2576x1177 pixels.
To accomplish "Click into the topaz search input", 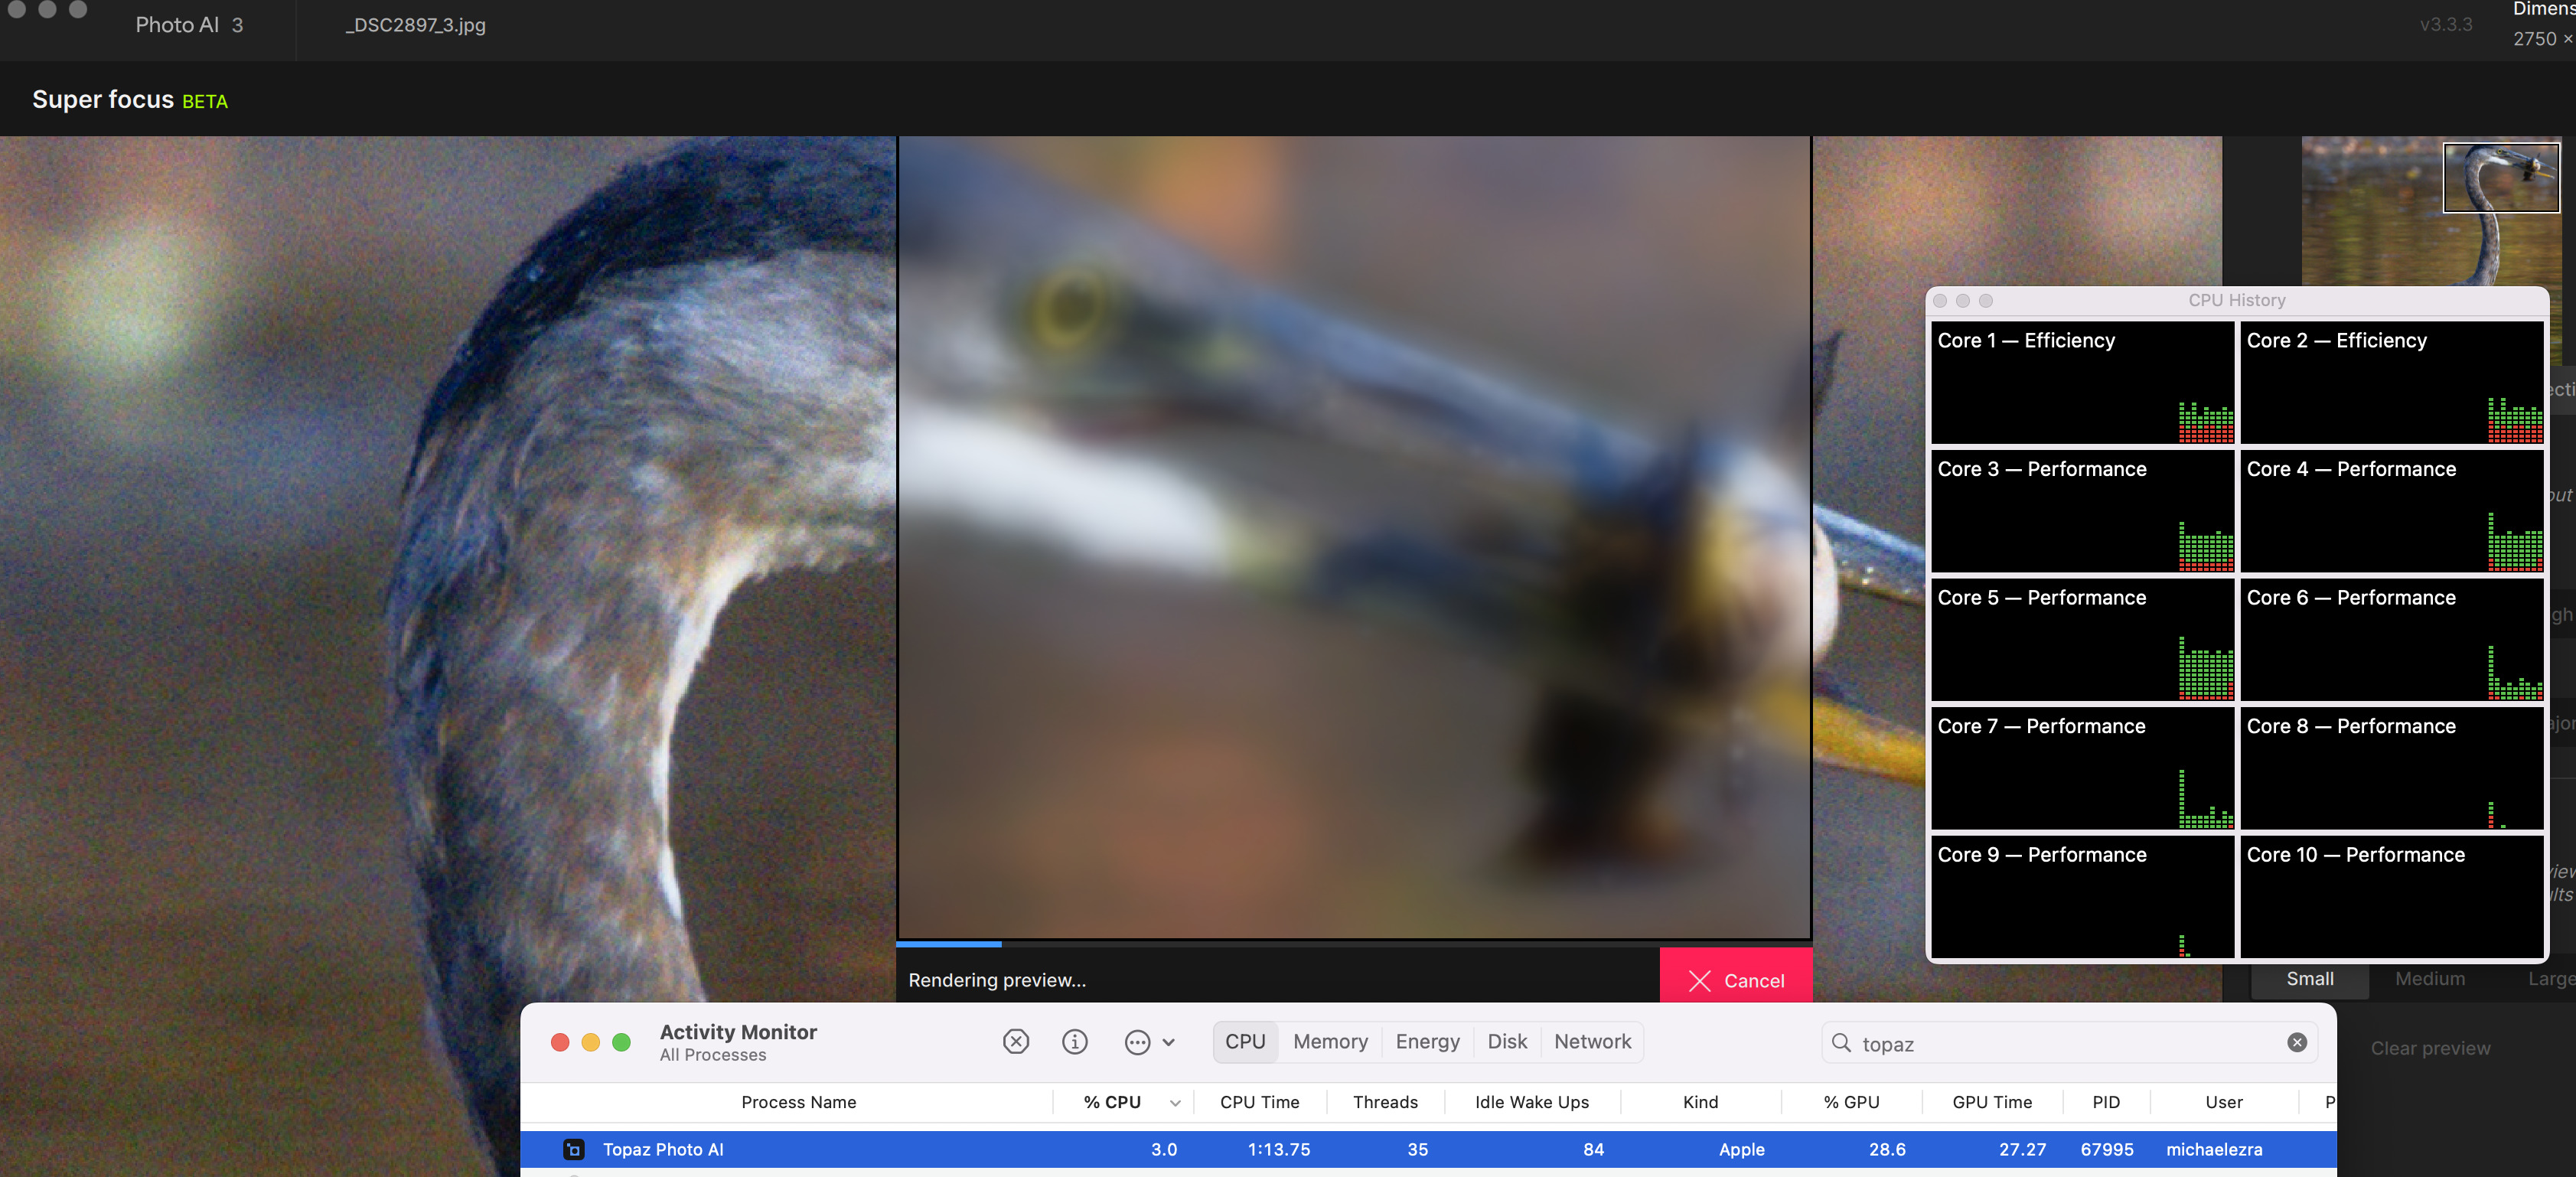I will 2060,1043.
